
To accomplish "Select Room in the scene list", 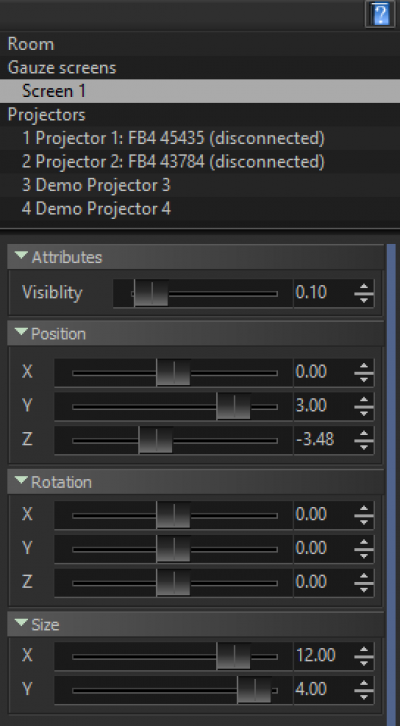I will click(200, 44).
